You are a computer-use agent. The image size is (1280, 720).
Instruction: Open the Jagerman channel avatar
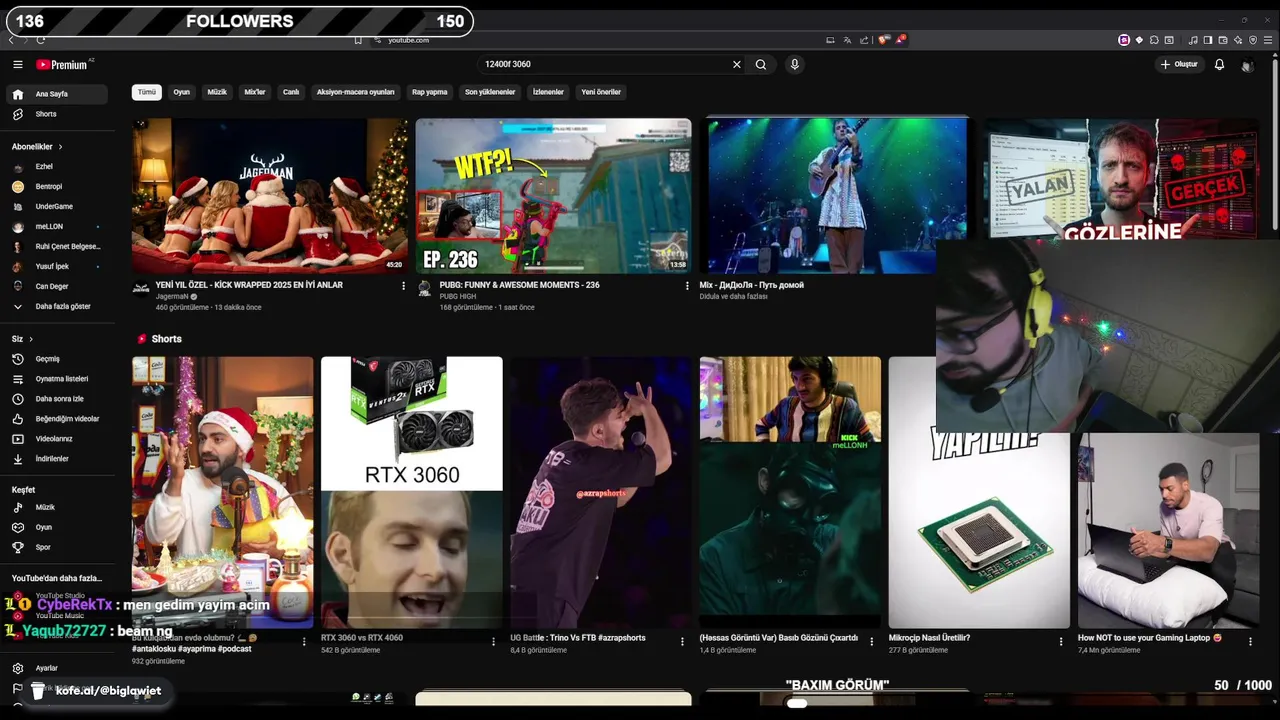141,289
